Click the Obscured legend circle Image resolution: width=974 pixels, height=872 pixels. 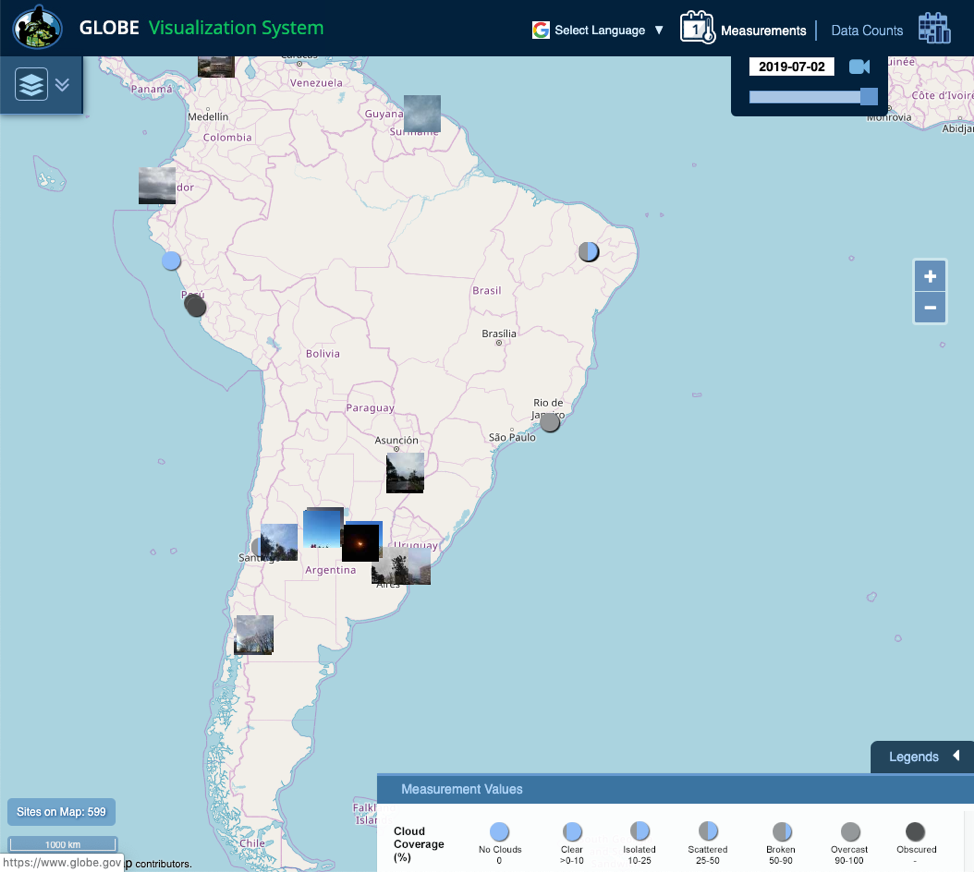click(915, 832)
